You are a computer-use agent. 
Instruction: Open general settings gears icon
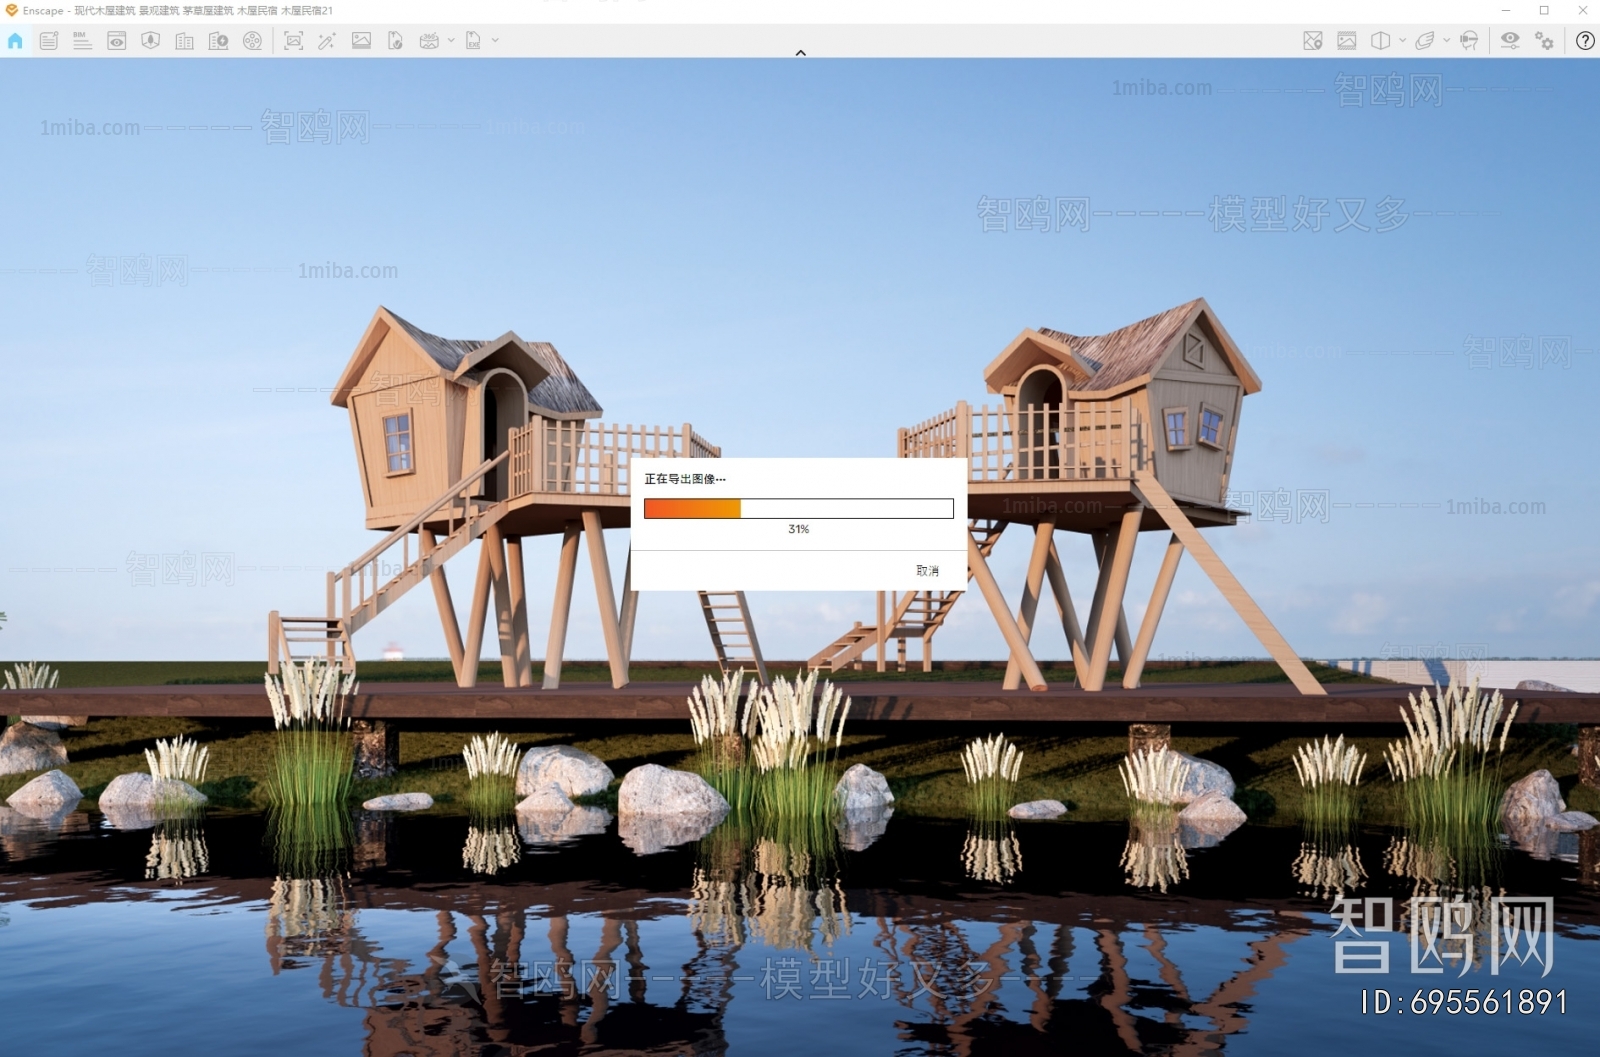pos(1545,41)
